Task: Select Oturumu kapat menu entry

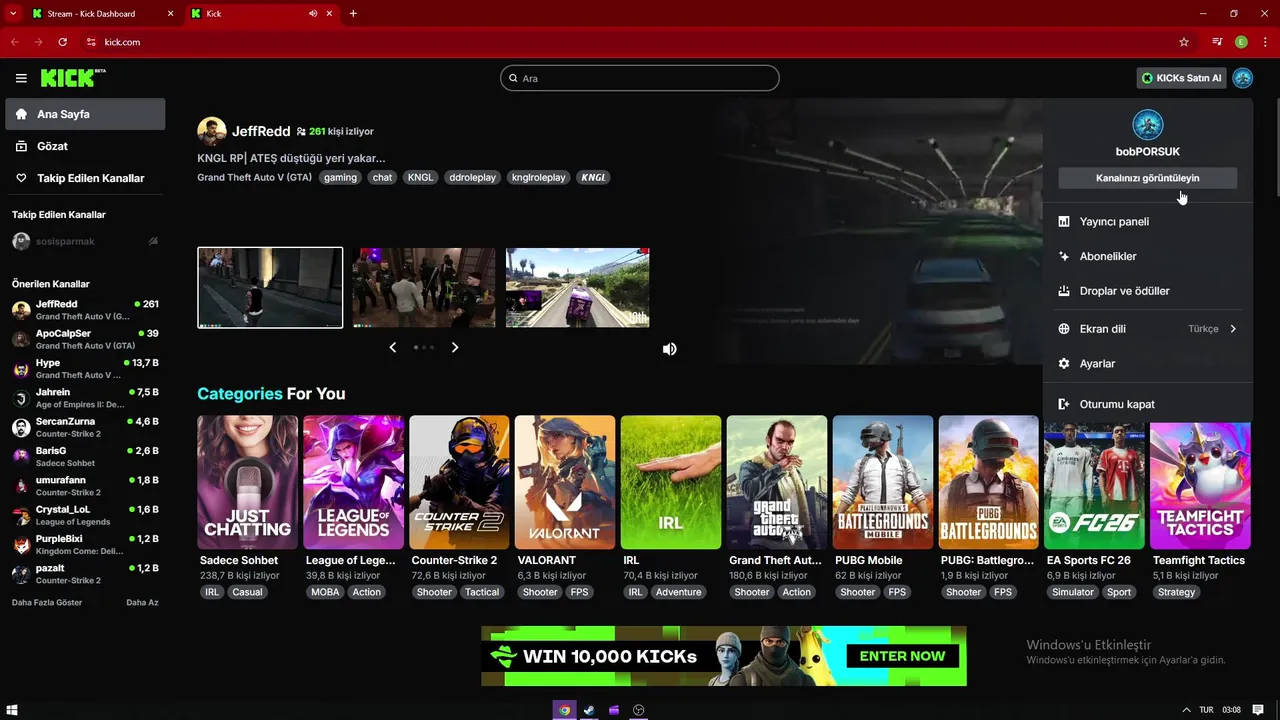Action: click(x=1147, y=404)
